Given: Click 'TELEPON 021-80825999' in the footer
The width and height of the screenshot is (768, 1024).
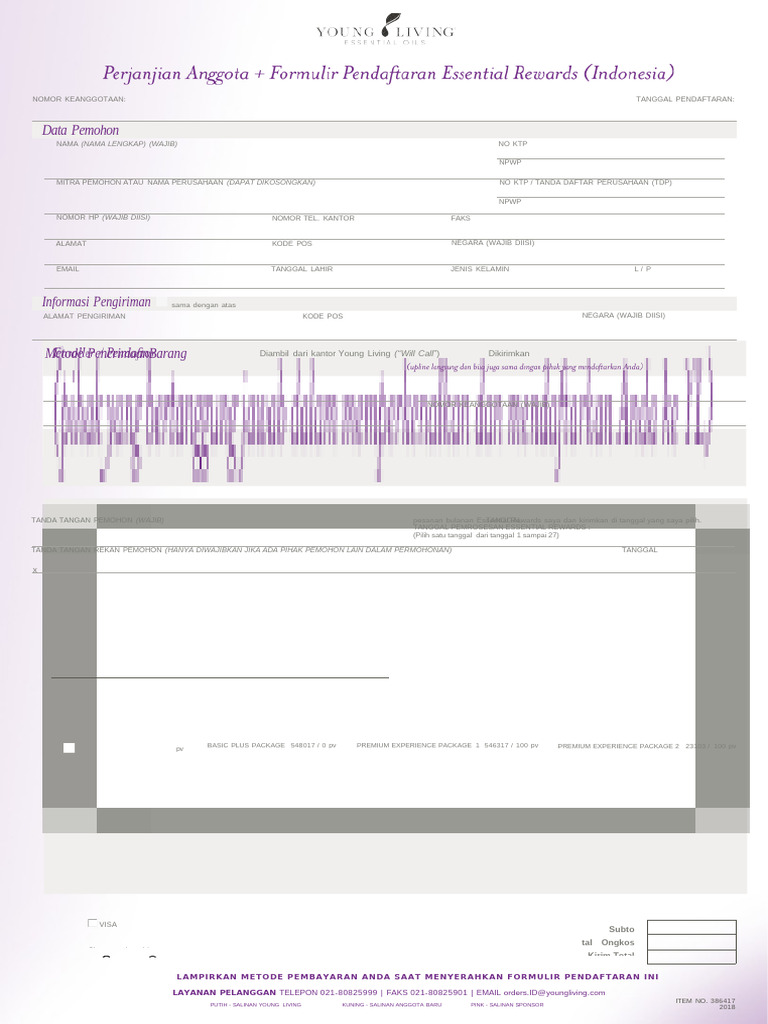Looking at the screenshot, I should pos(328,993).
